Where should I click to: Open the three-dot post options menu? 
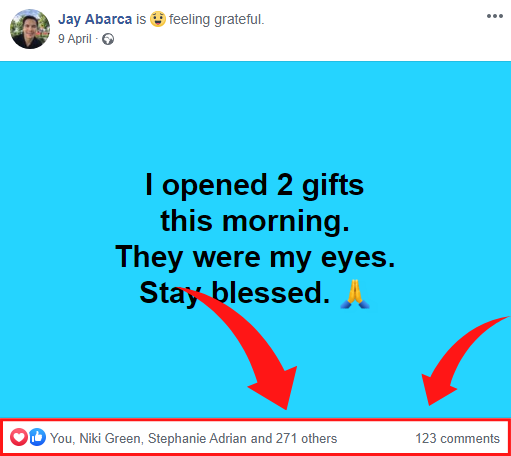[495, 16]
